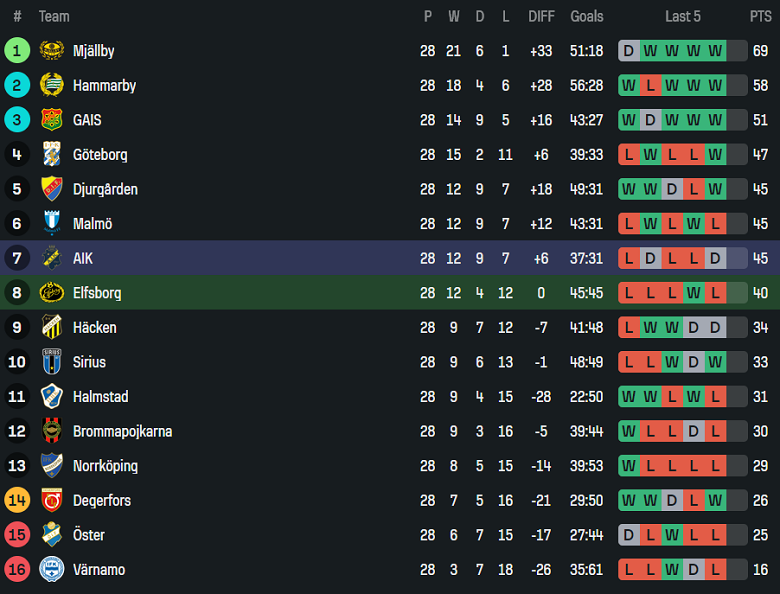Viewport: 780px width, 594px height.
Task: Sort the table by PTS column
Action: [760, 17]
